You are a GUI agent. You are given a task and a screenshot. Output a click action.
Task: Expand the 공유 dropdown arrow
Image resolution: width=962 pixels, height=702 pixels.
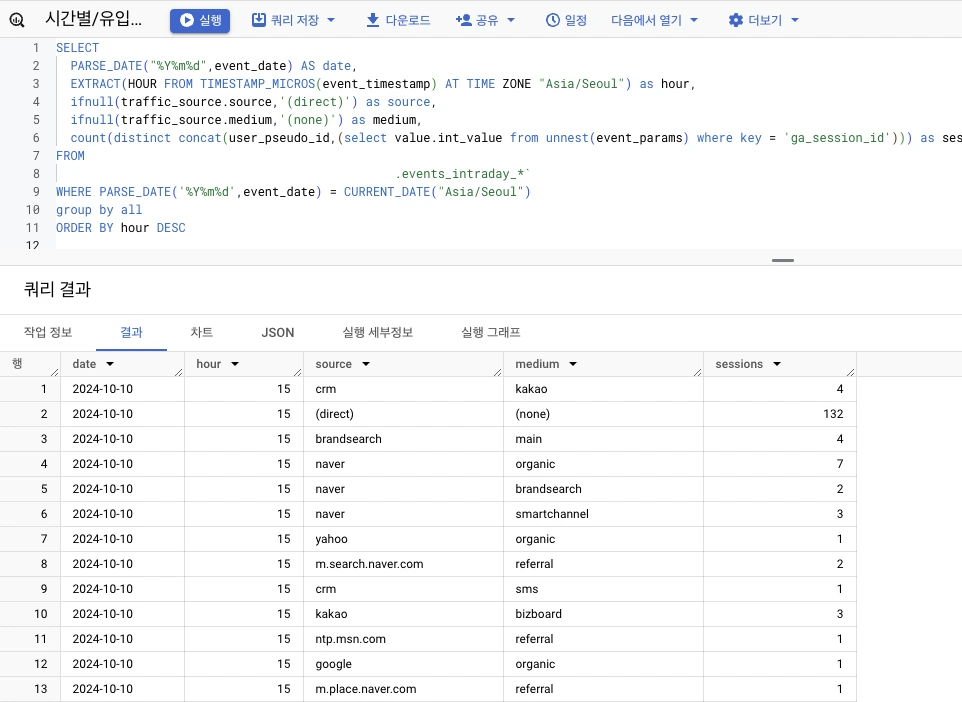510,20
